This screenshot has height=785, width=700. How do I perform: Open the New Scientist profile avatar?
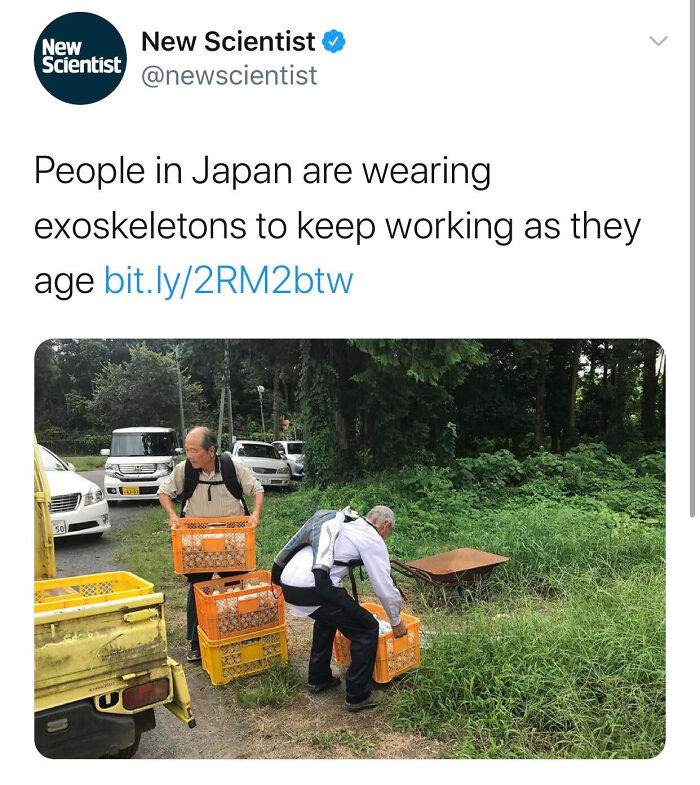tap(81, 58)
